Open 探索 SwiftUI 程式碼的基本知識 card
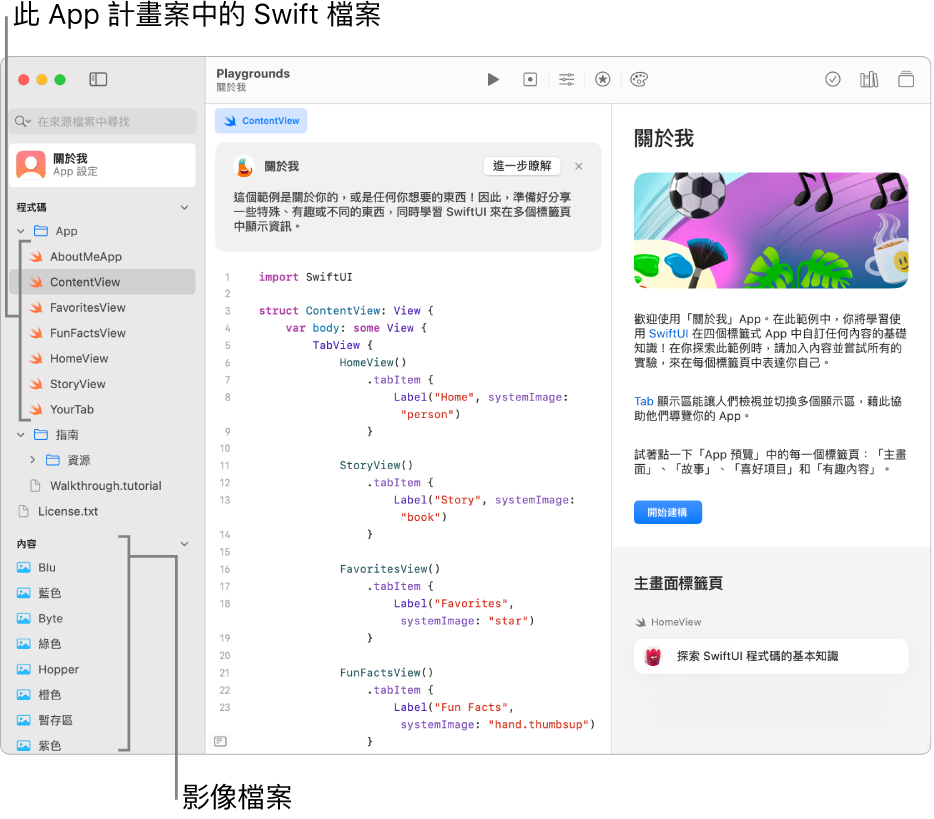 (x=771, y=656)
